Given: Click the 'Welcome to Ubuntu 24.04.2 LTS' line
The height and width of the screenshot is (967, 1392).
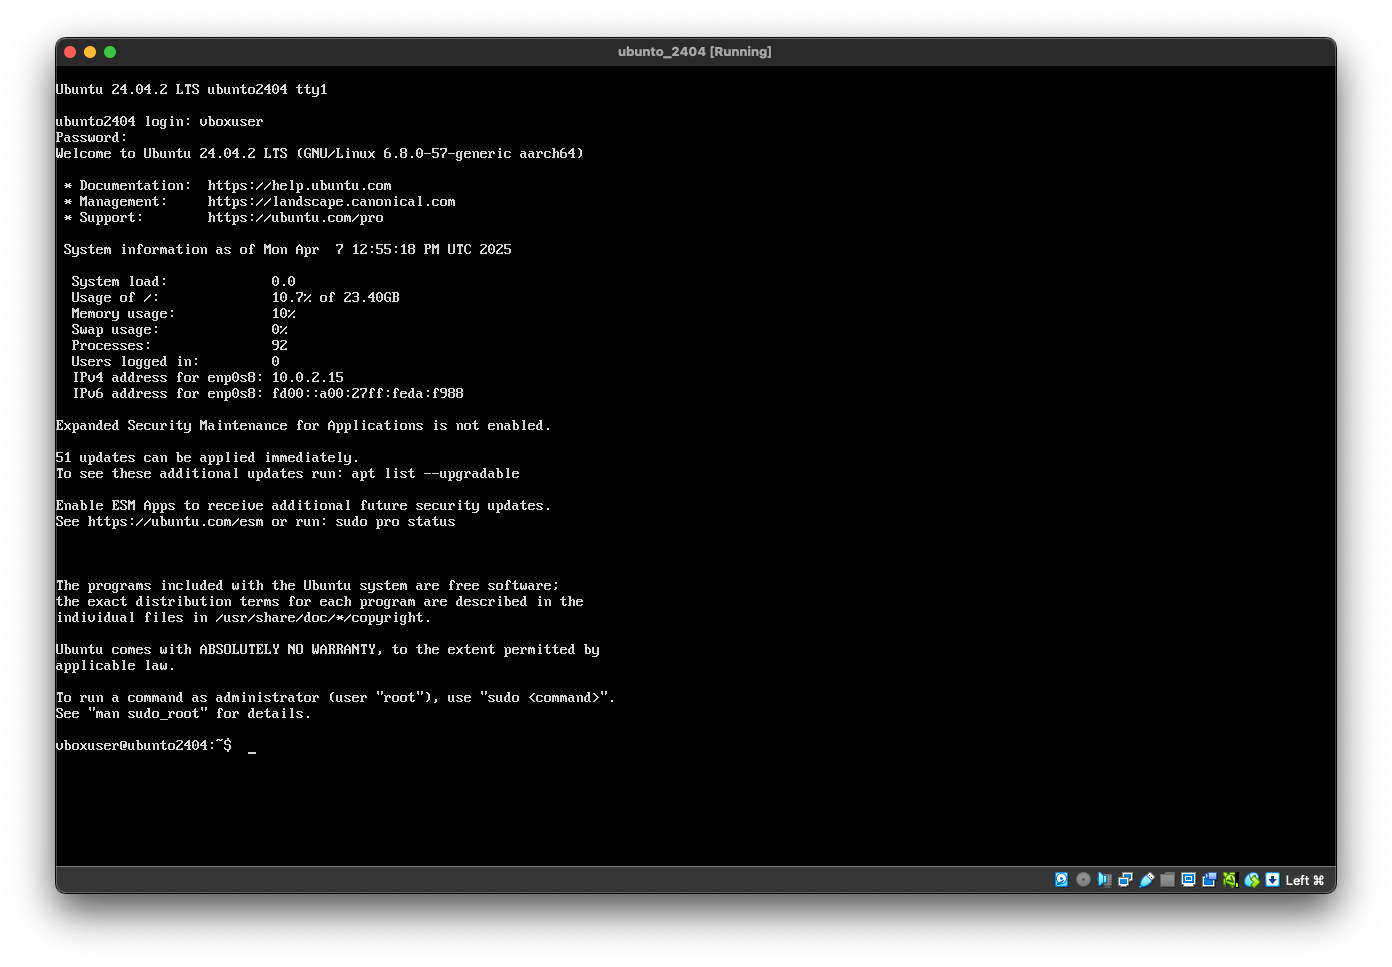Looking at the screenshot, I should 320,154.
